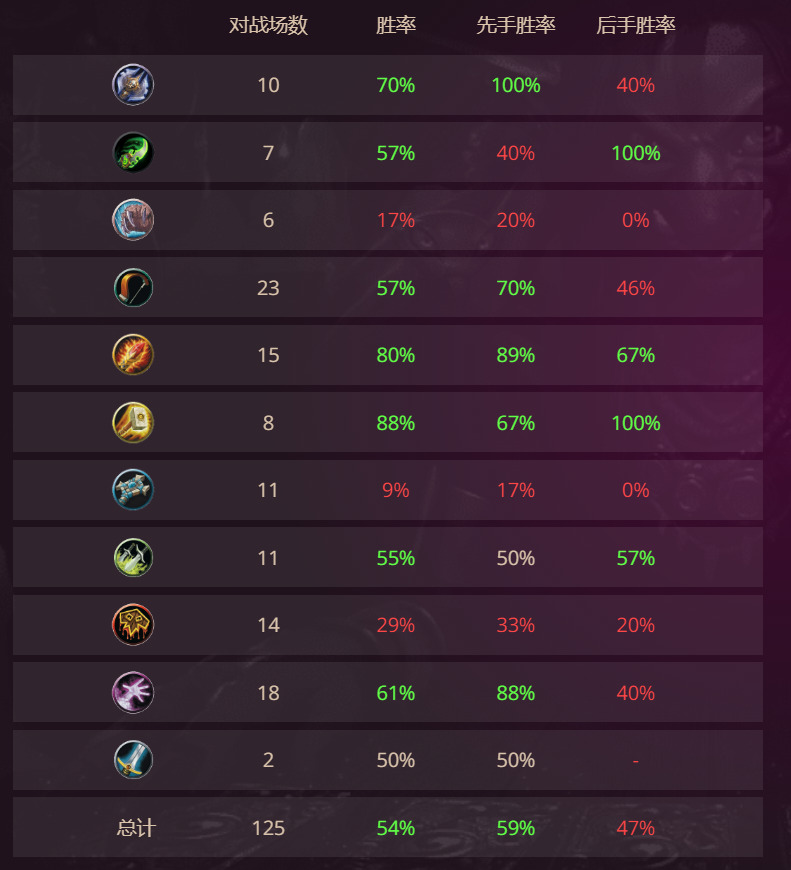Click the Hunter's 23 games count
Viewport: 791px width, 870px height.
coord(268,288)
